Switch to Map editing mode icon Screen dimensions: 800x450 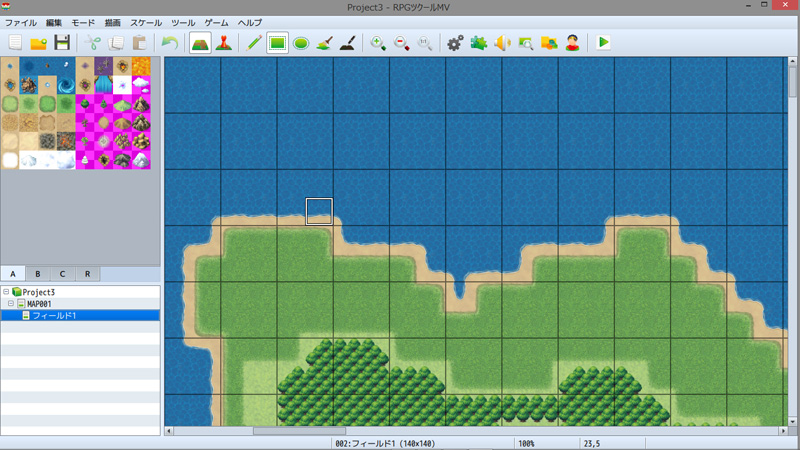[200, 43]
